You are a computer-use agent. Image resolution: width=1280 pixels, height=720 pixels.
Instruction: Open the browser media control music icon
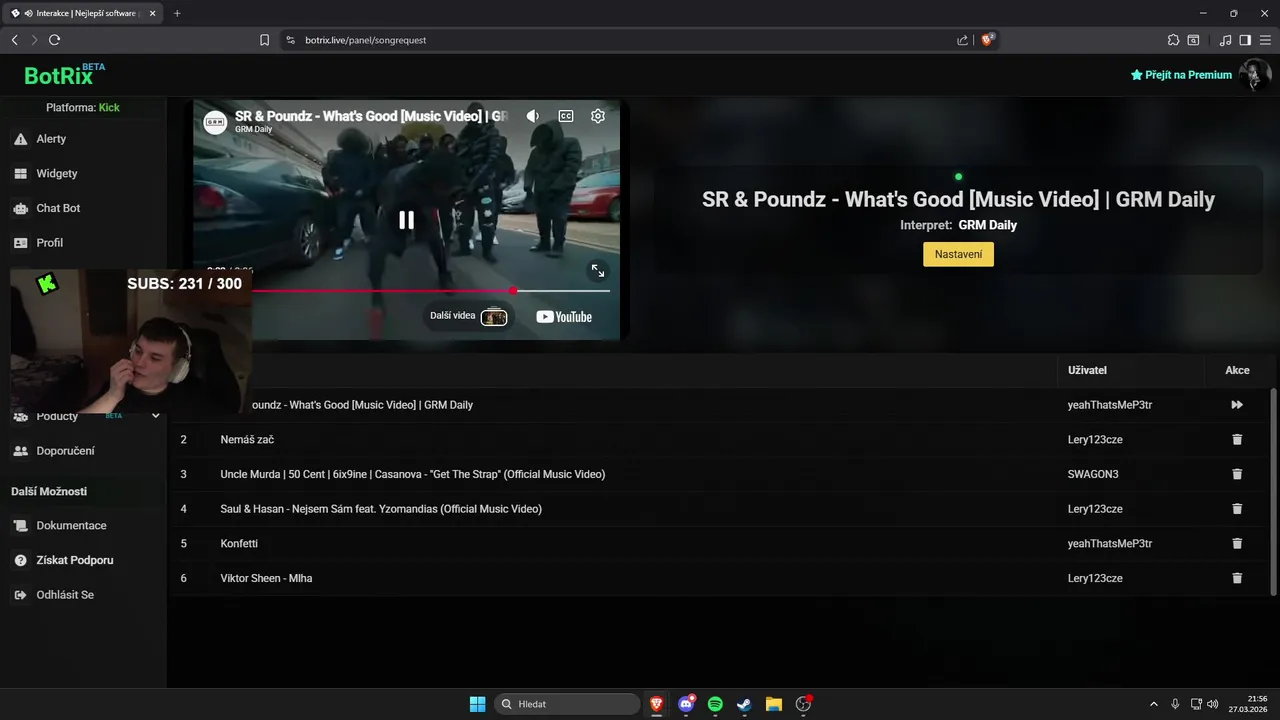click(1226, 40)
